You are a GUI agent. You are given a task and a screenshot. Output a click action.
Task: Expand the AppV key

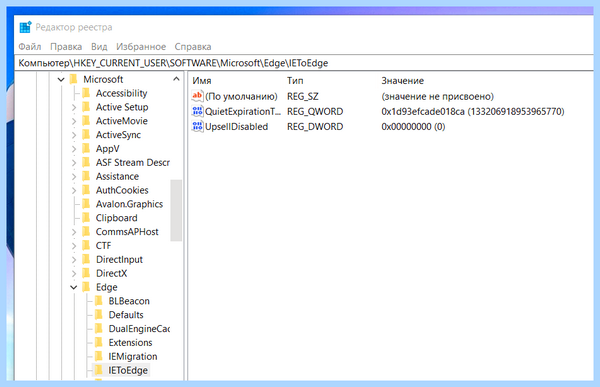pyautogui.click(x=74, y=149)
